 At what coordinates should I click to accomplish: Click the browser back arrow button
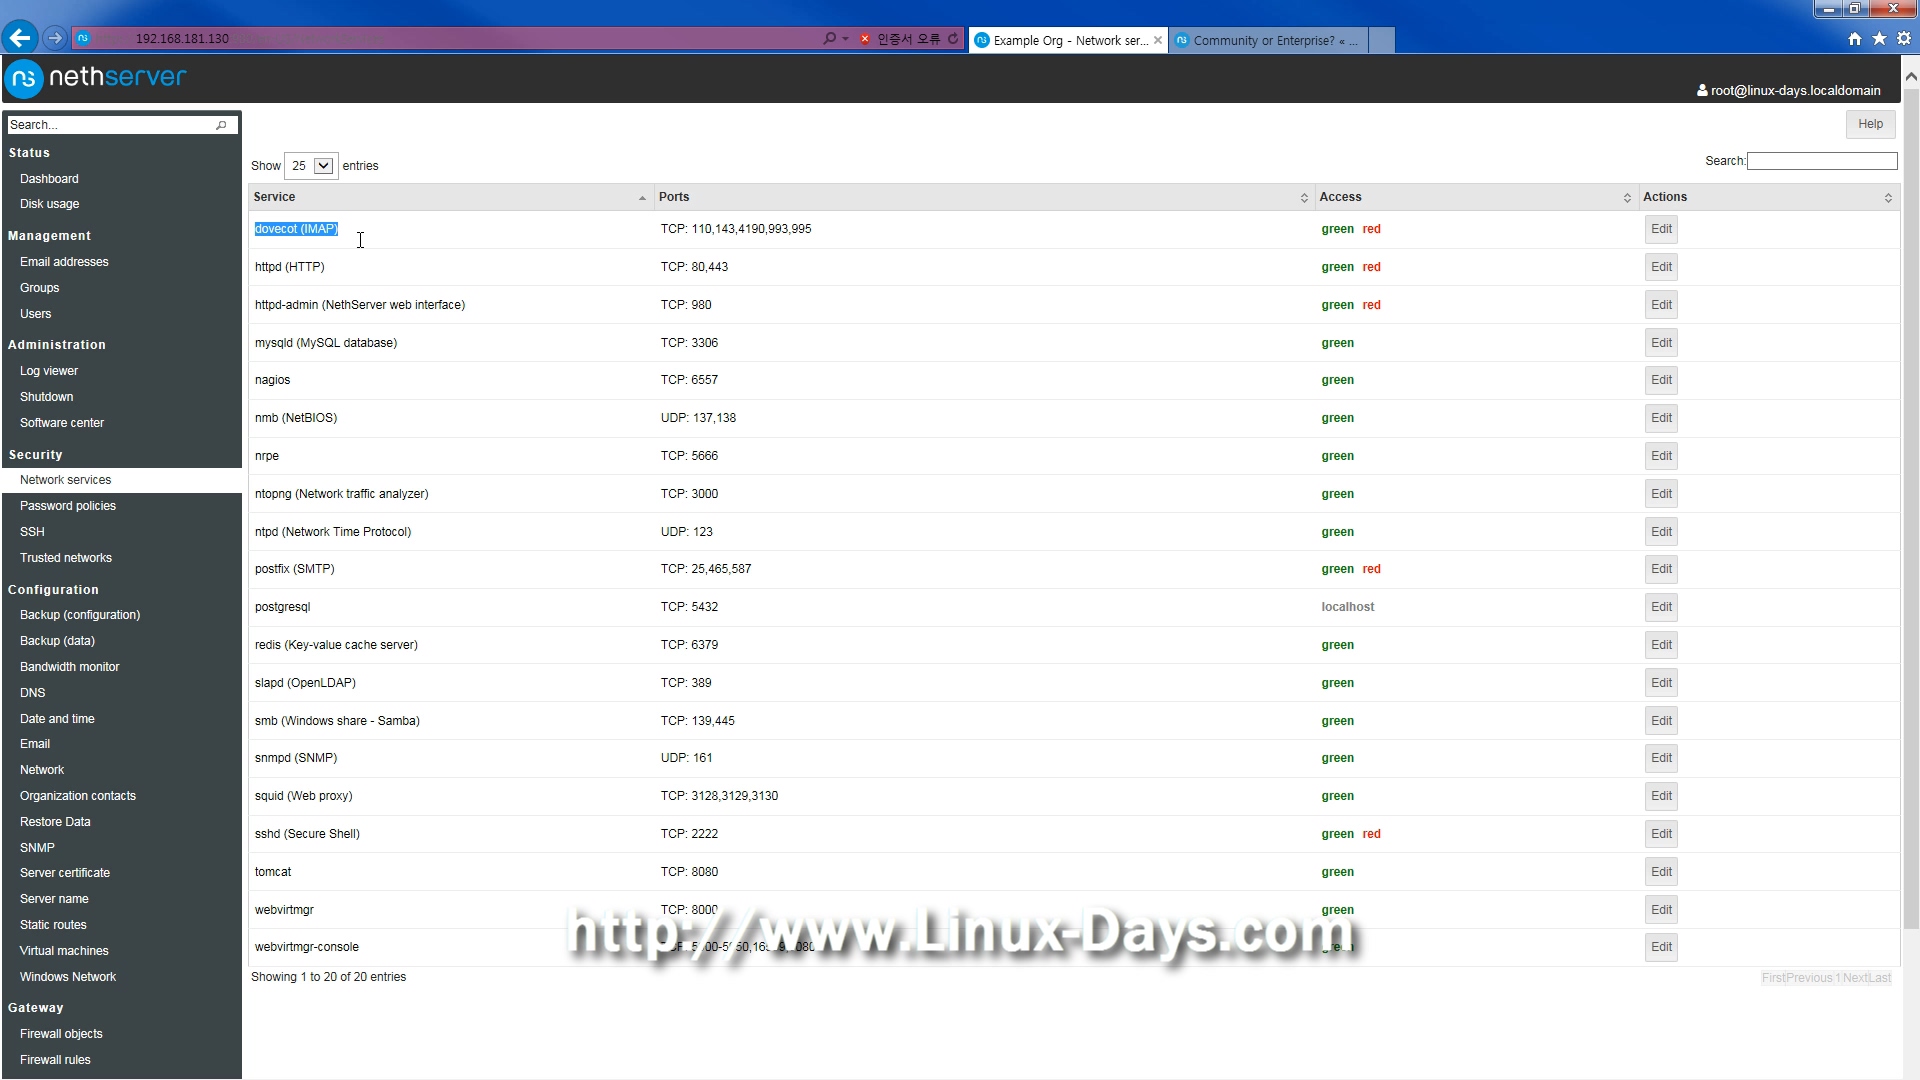click(19, 38)
